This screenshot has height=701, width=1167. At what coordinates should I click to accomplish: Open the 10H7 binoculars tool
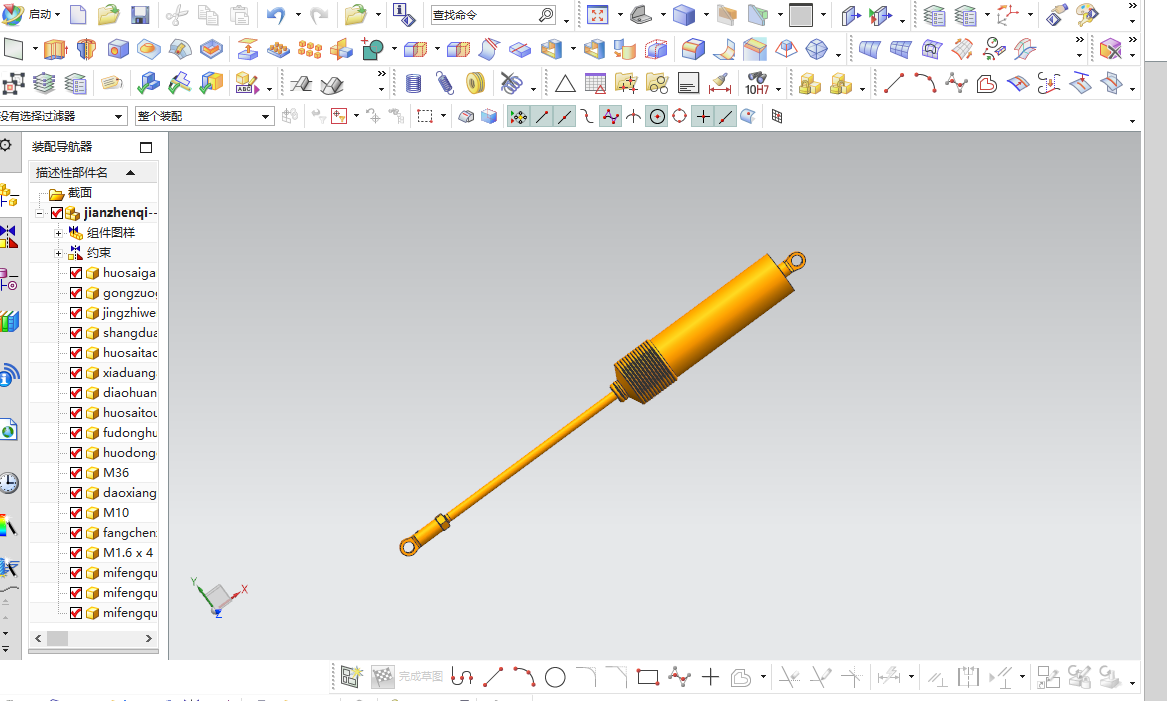(757, 83)
